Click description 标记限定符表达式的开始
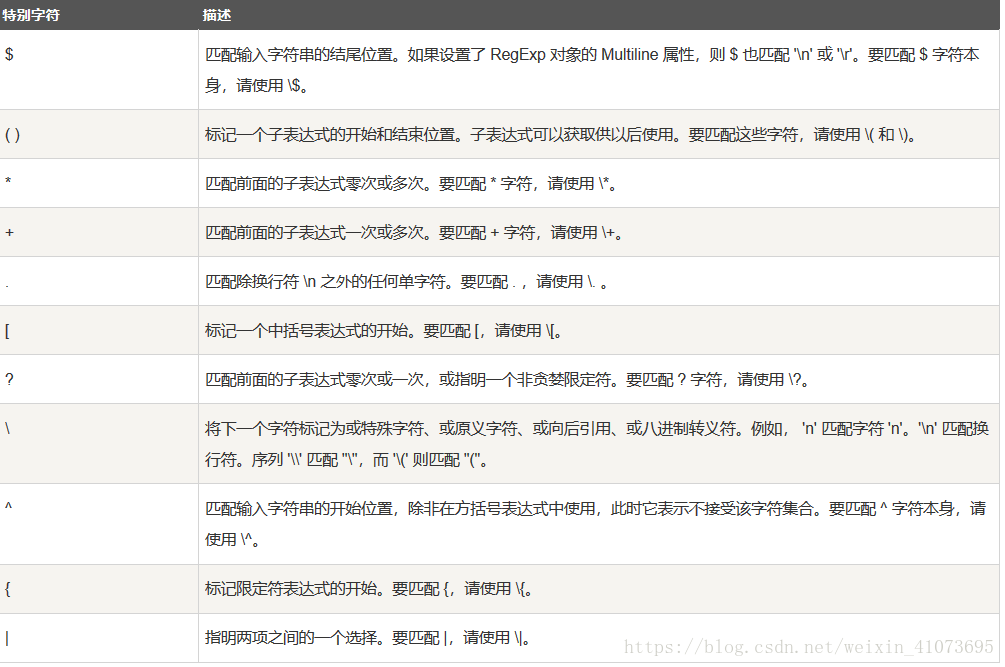Screen dimensions: 1005x667 [599, 589]
